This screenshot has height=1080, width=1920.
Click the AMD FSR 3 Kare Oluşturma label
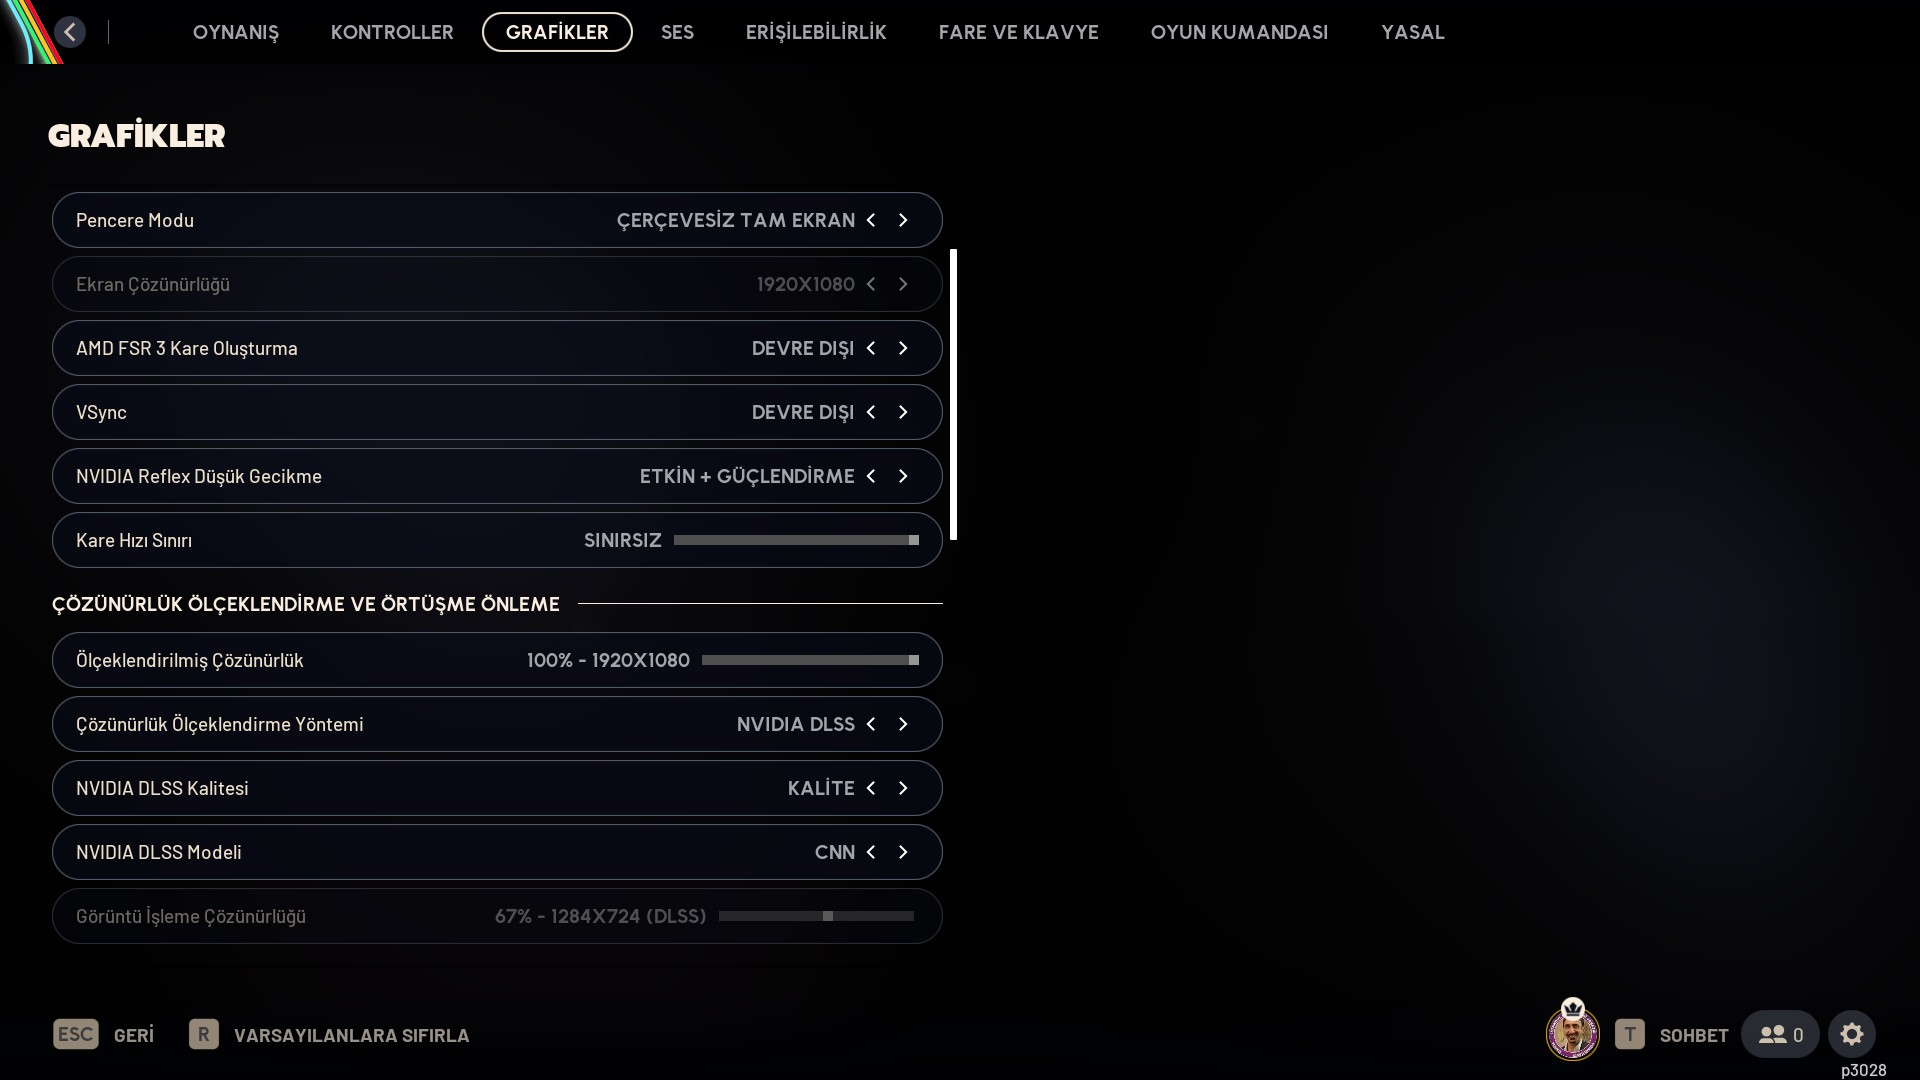187,348
